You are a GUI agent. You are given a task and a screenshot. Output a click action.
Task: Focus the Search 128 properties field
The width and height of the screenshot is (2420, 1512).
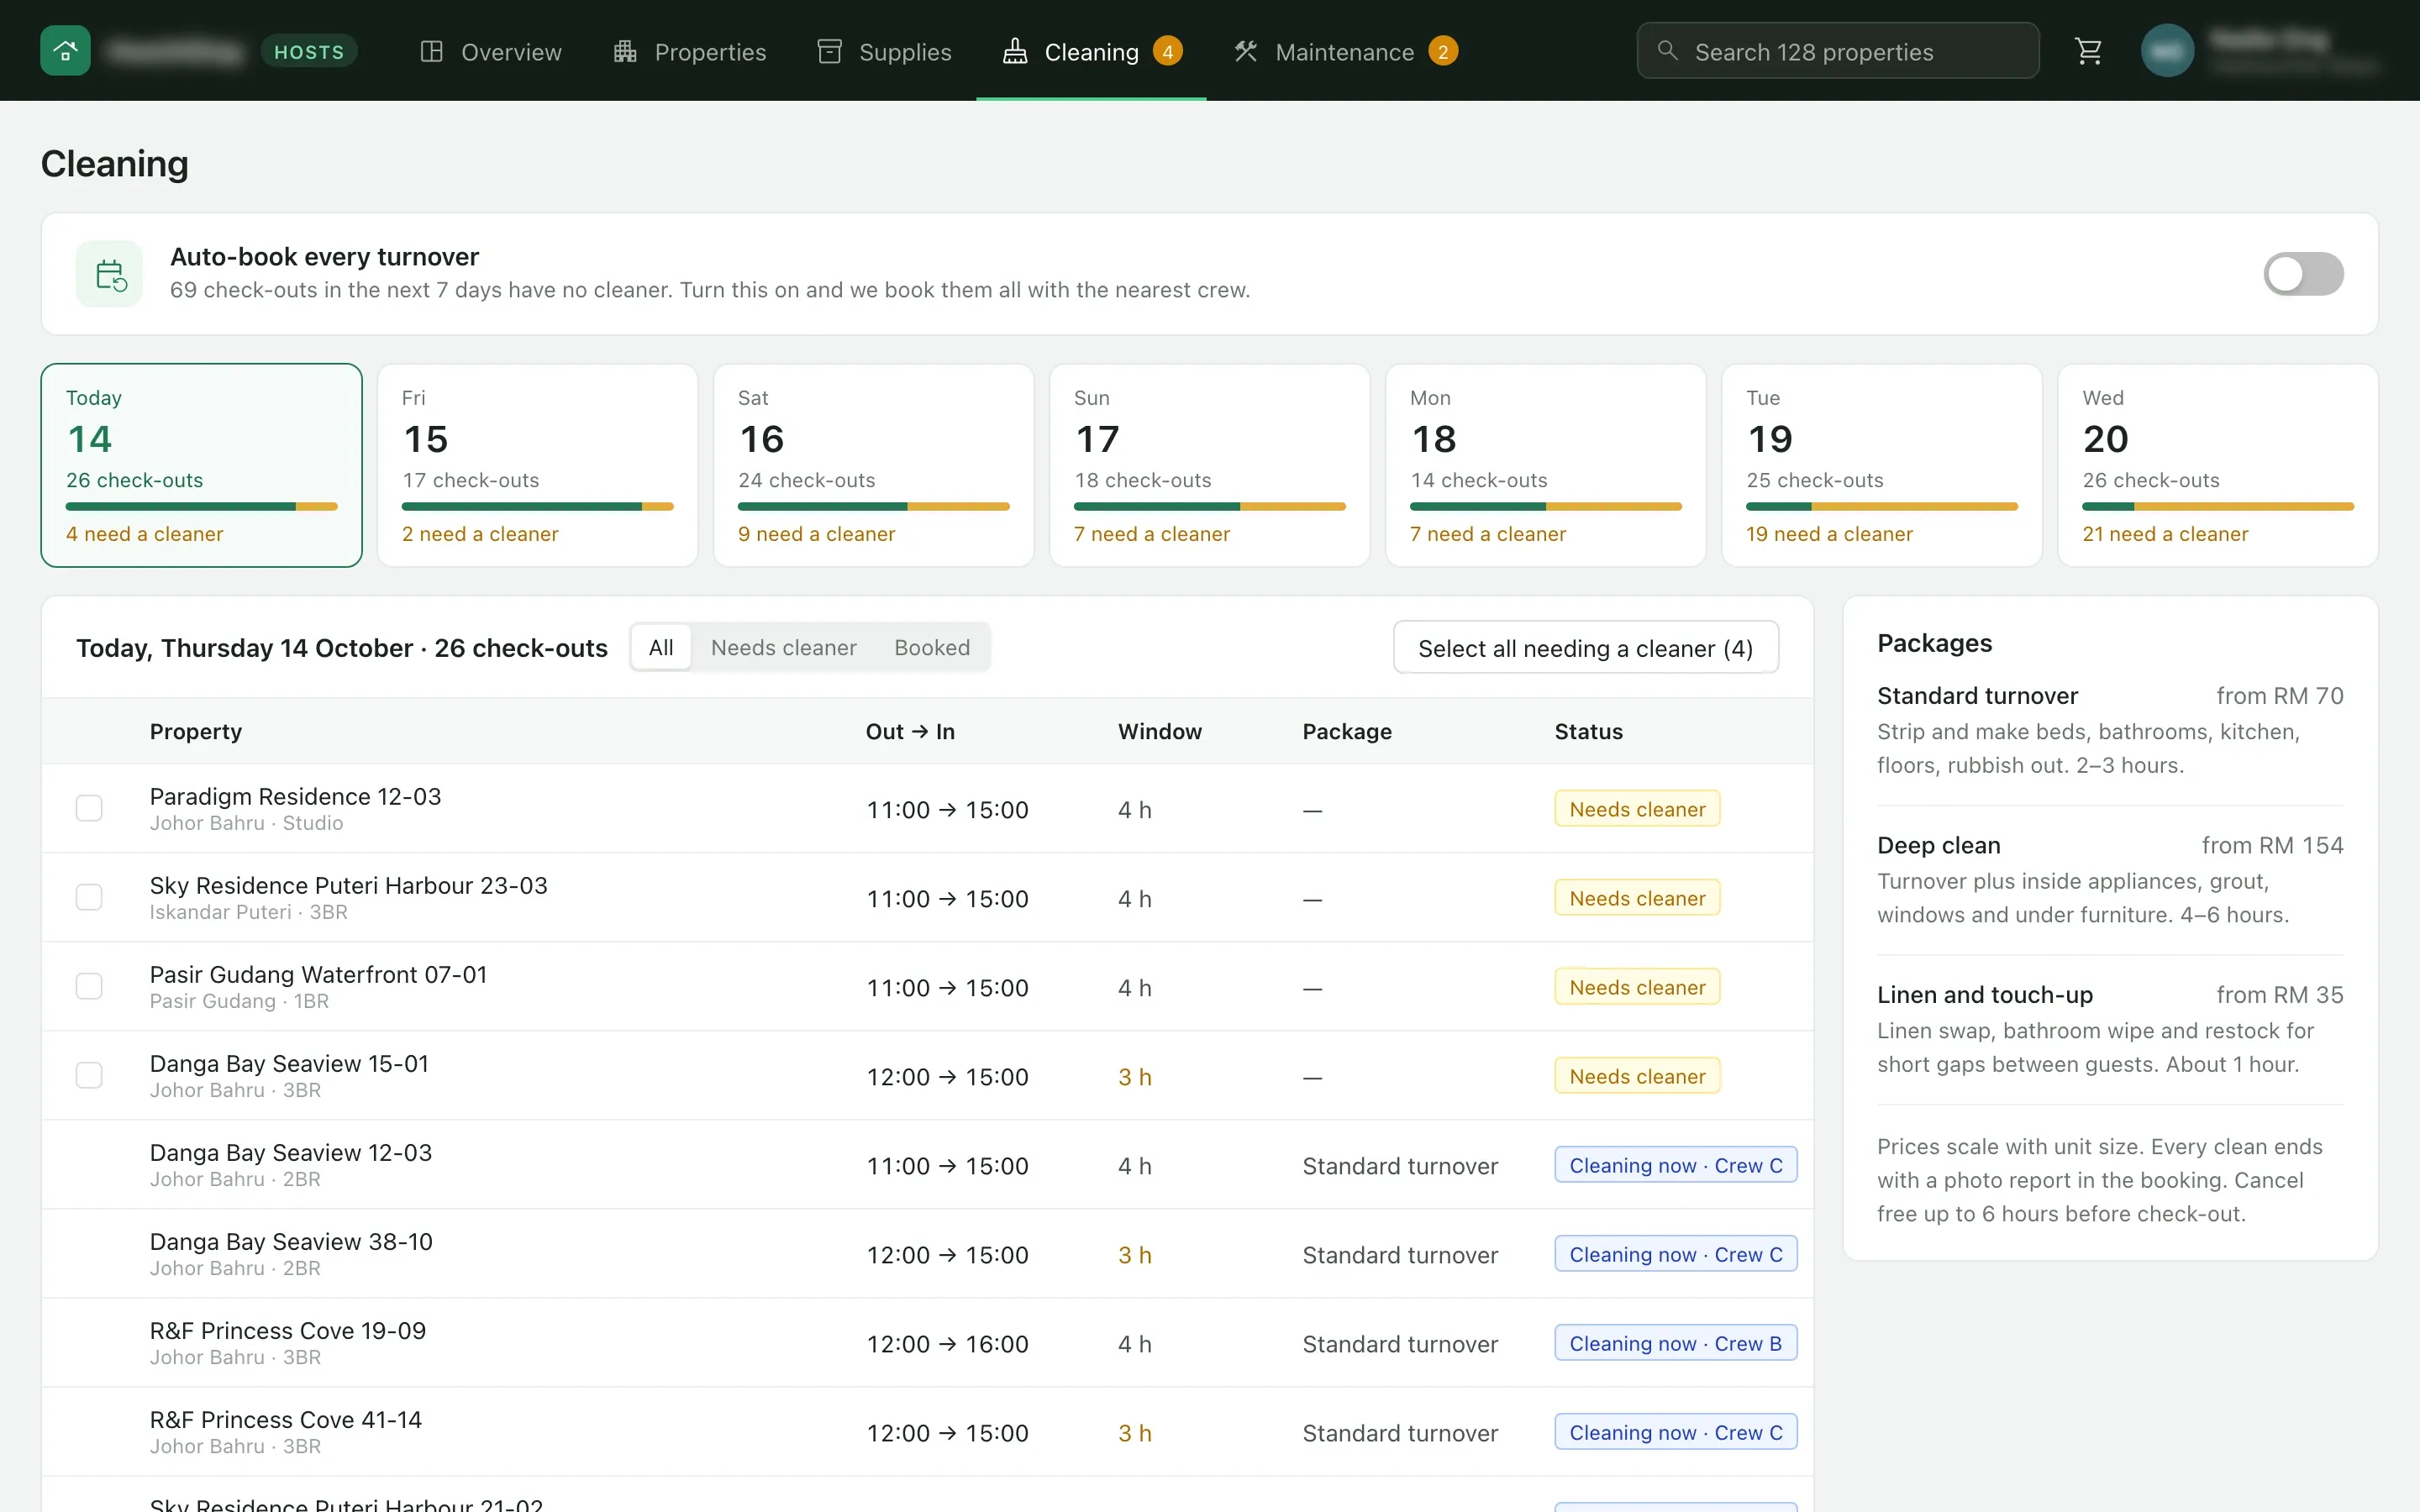click(x=1837, y=51)
